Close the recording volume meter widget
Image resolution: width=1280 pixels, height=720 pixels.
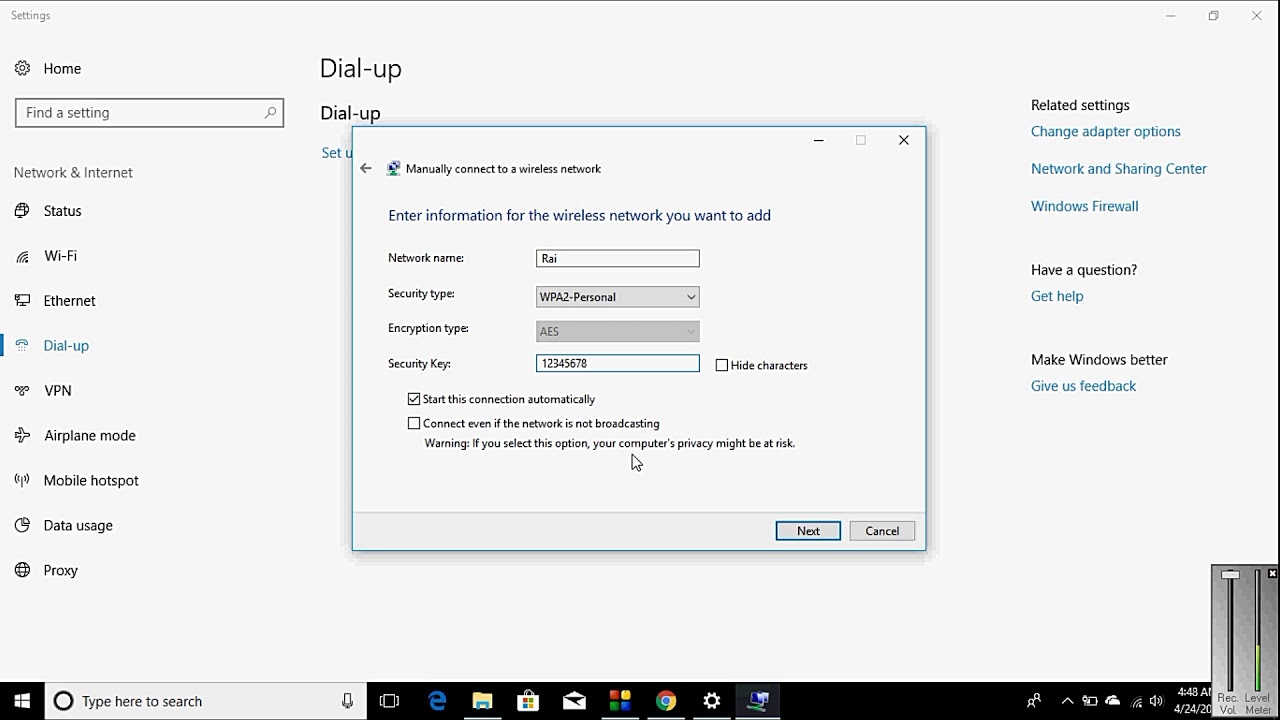1272,573
